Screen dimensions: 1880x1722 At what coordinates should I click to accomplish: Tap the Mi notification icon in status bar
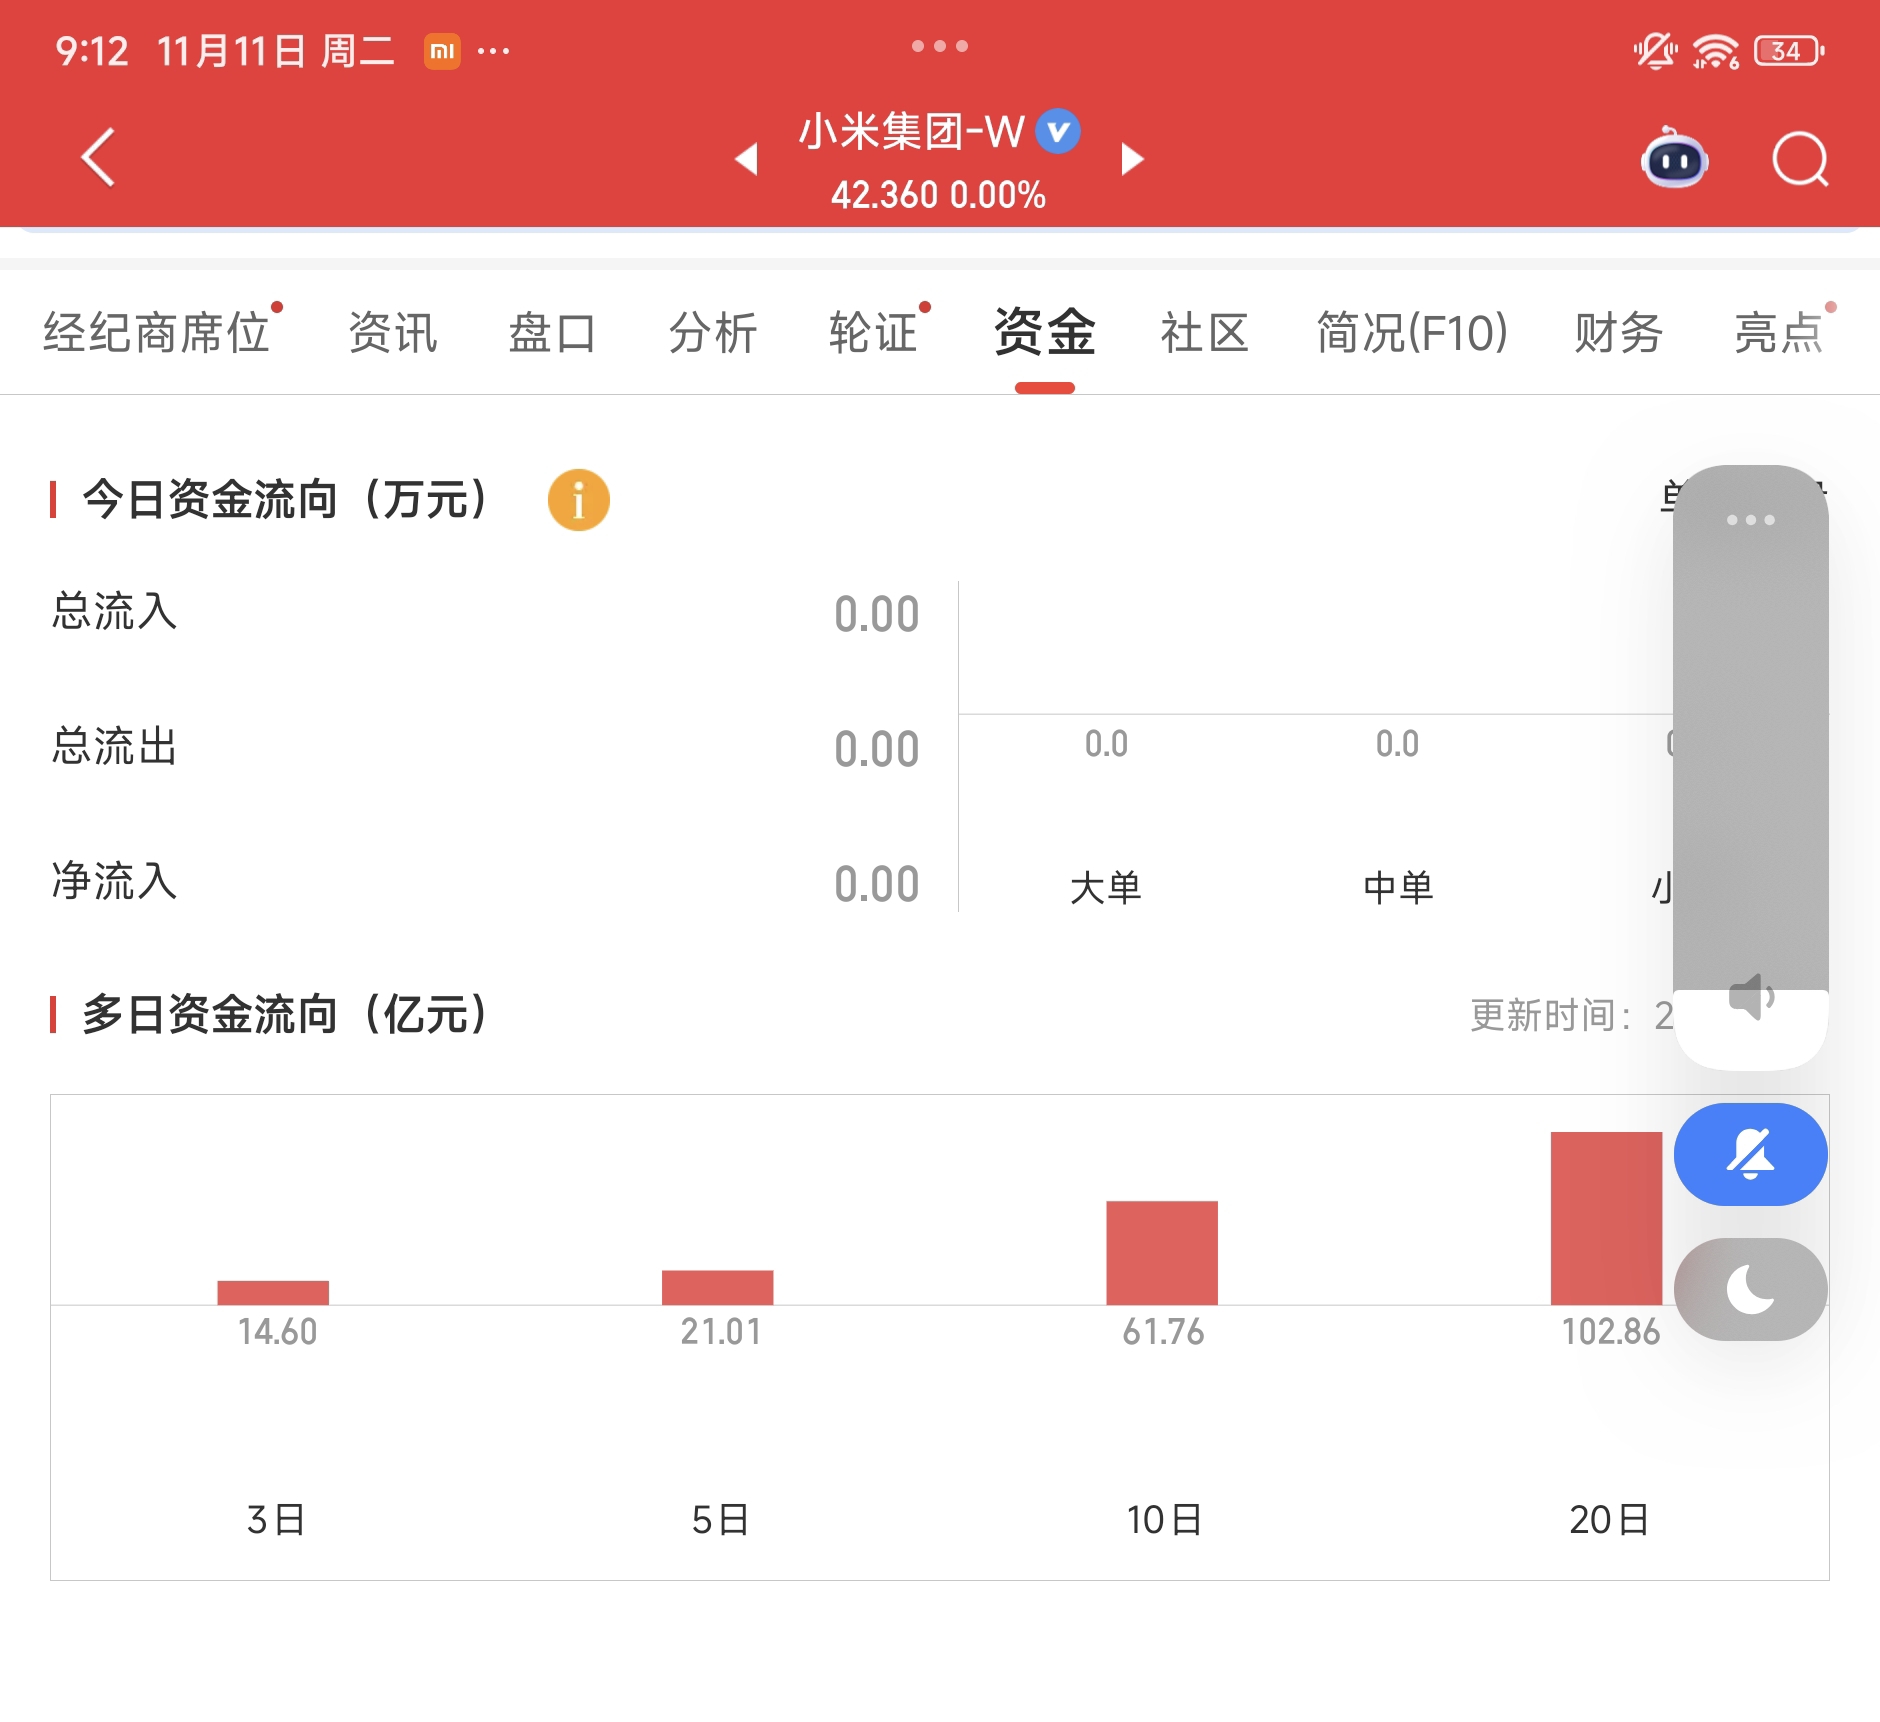point(442,51)
